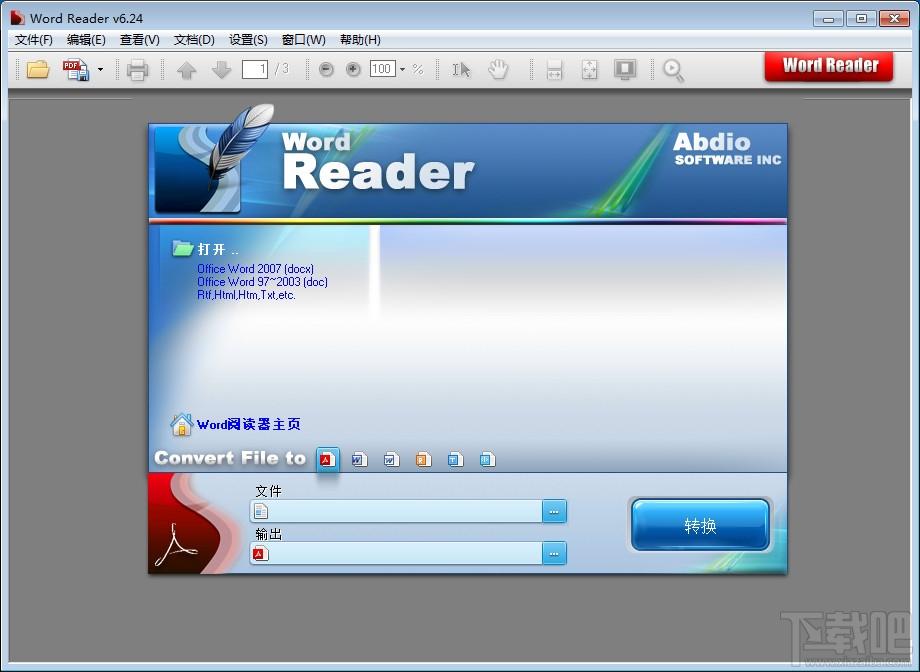Open the Word阅读器主页 link

(248, 424)
